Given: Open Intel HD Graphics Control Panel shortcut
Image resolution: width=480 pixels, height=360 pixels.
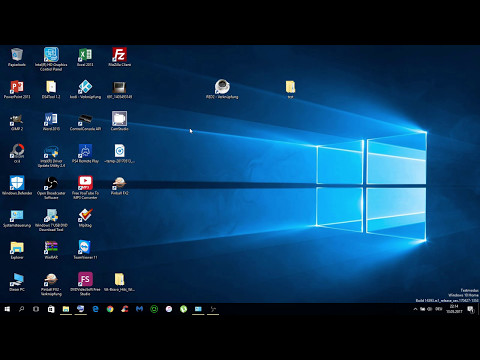Looking at the screenshot, I should click(x=51, y=59).
